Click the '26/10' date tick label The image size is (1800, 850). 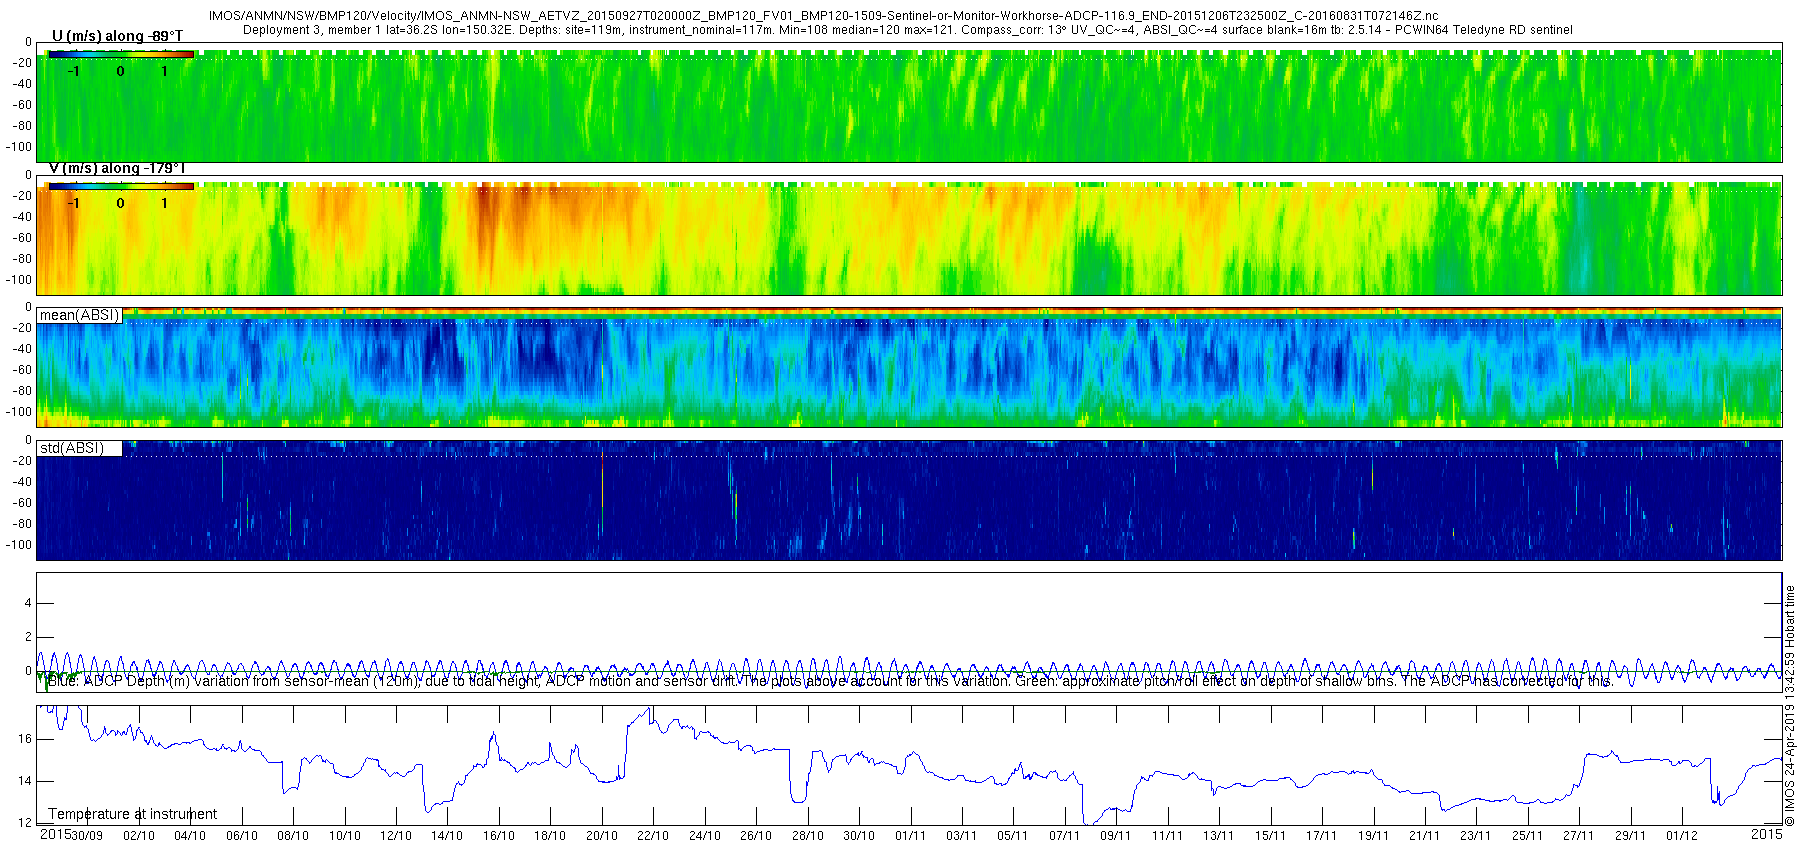pyautogui.click(x=756, y=836)
